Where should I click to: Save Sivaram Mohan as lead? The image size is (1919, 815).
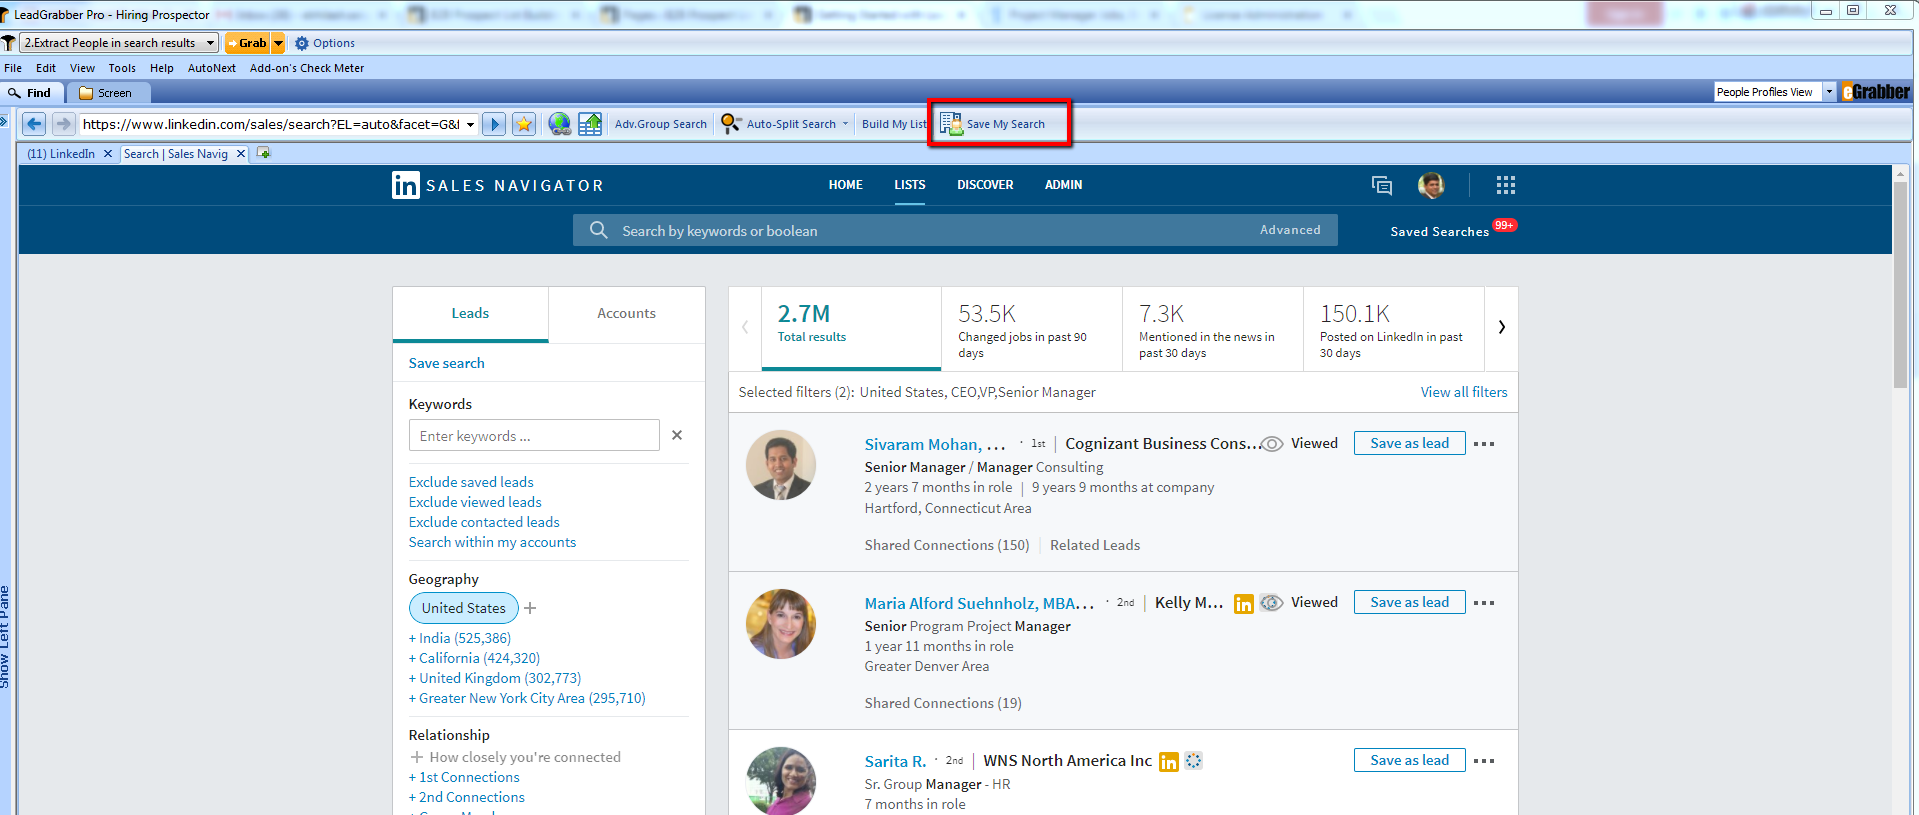coord(1409,443)
